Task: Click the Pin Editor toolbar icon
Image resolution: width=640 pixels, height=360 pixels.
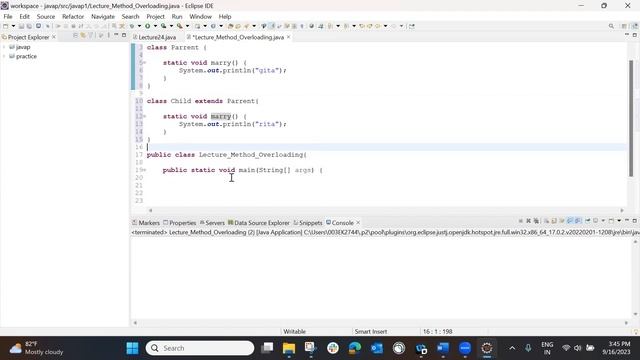Action: [411, 26]
